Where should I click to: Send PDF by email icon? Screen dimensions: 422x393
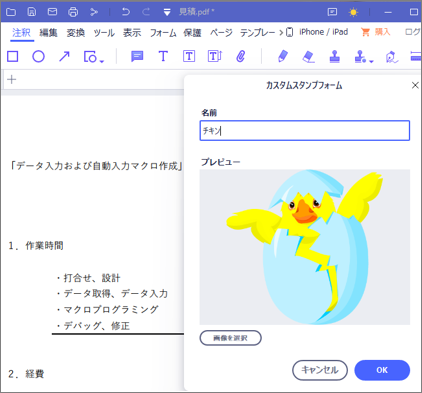(x=52, y=12)
